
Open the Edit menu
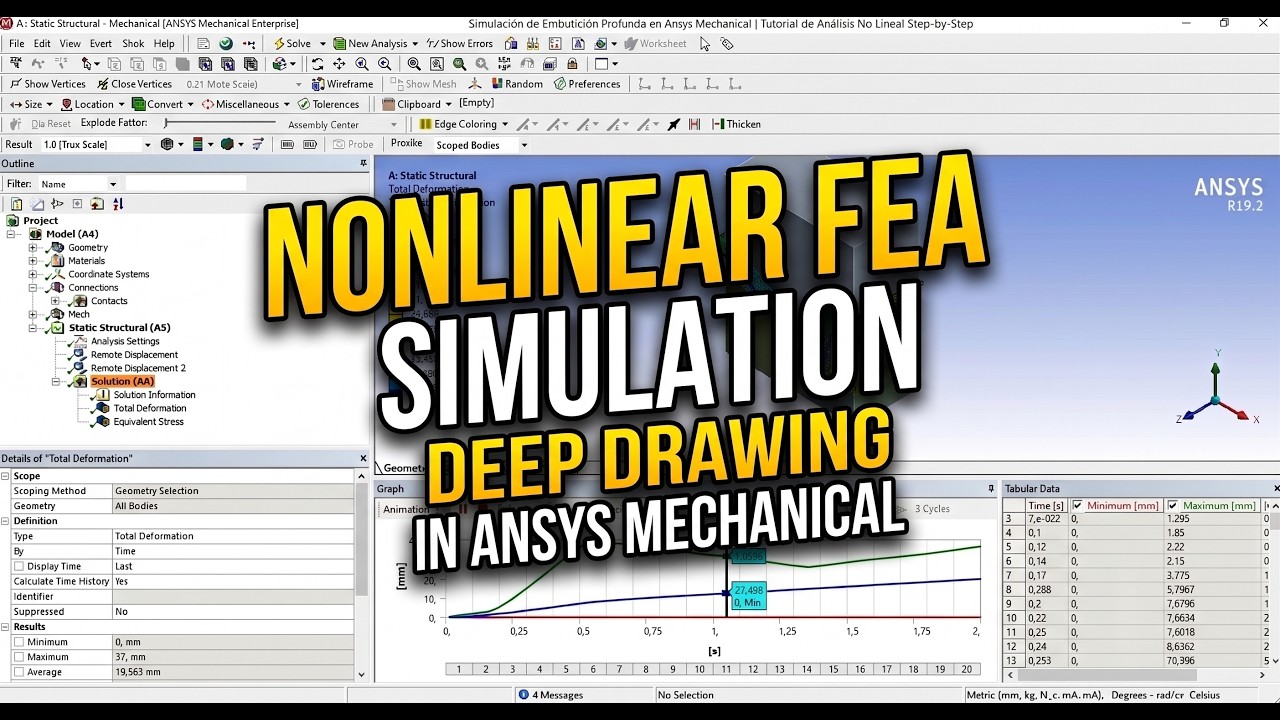coord(42,44)
